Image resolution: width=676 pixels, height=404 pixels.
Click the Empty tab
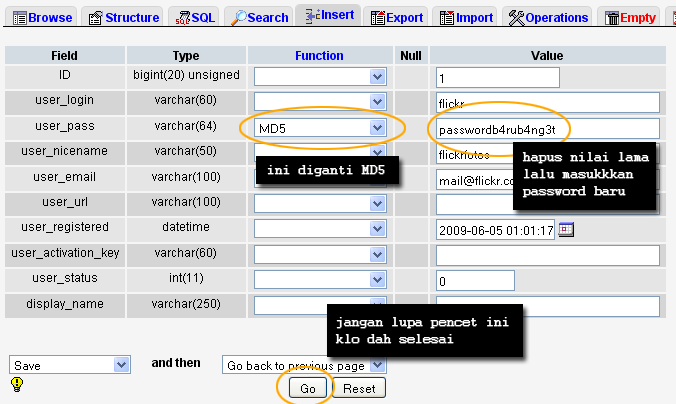[629, 17]
